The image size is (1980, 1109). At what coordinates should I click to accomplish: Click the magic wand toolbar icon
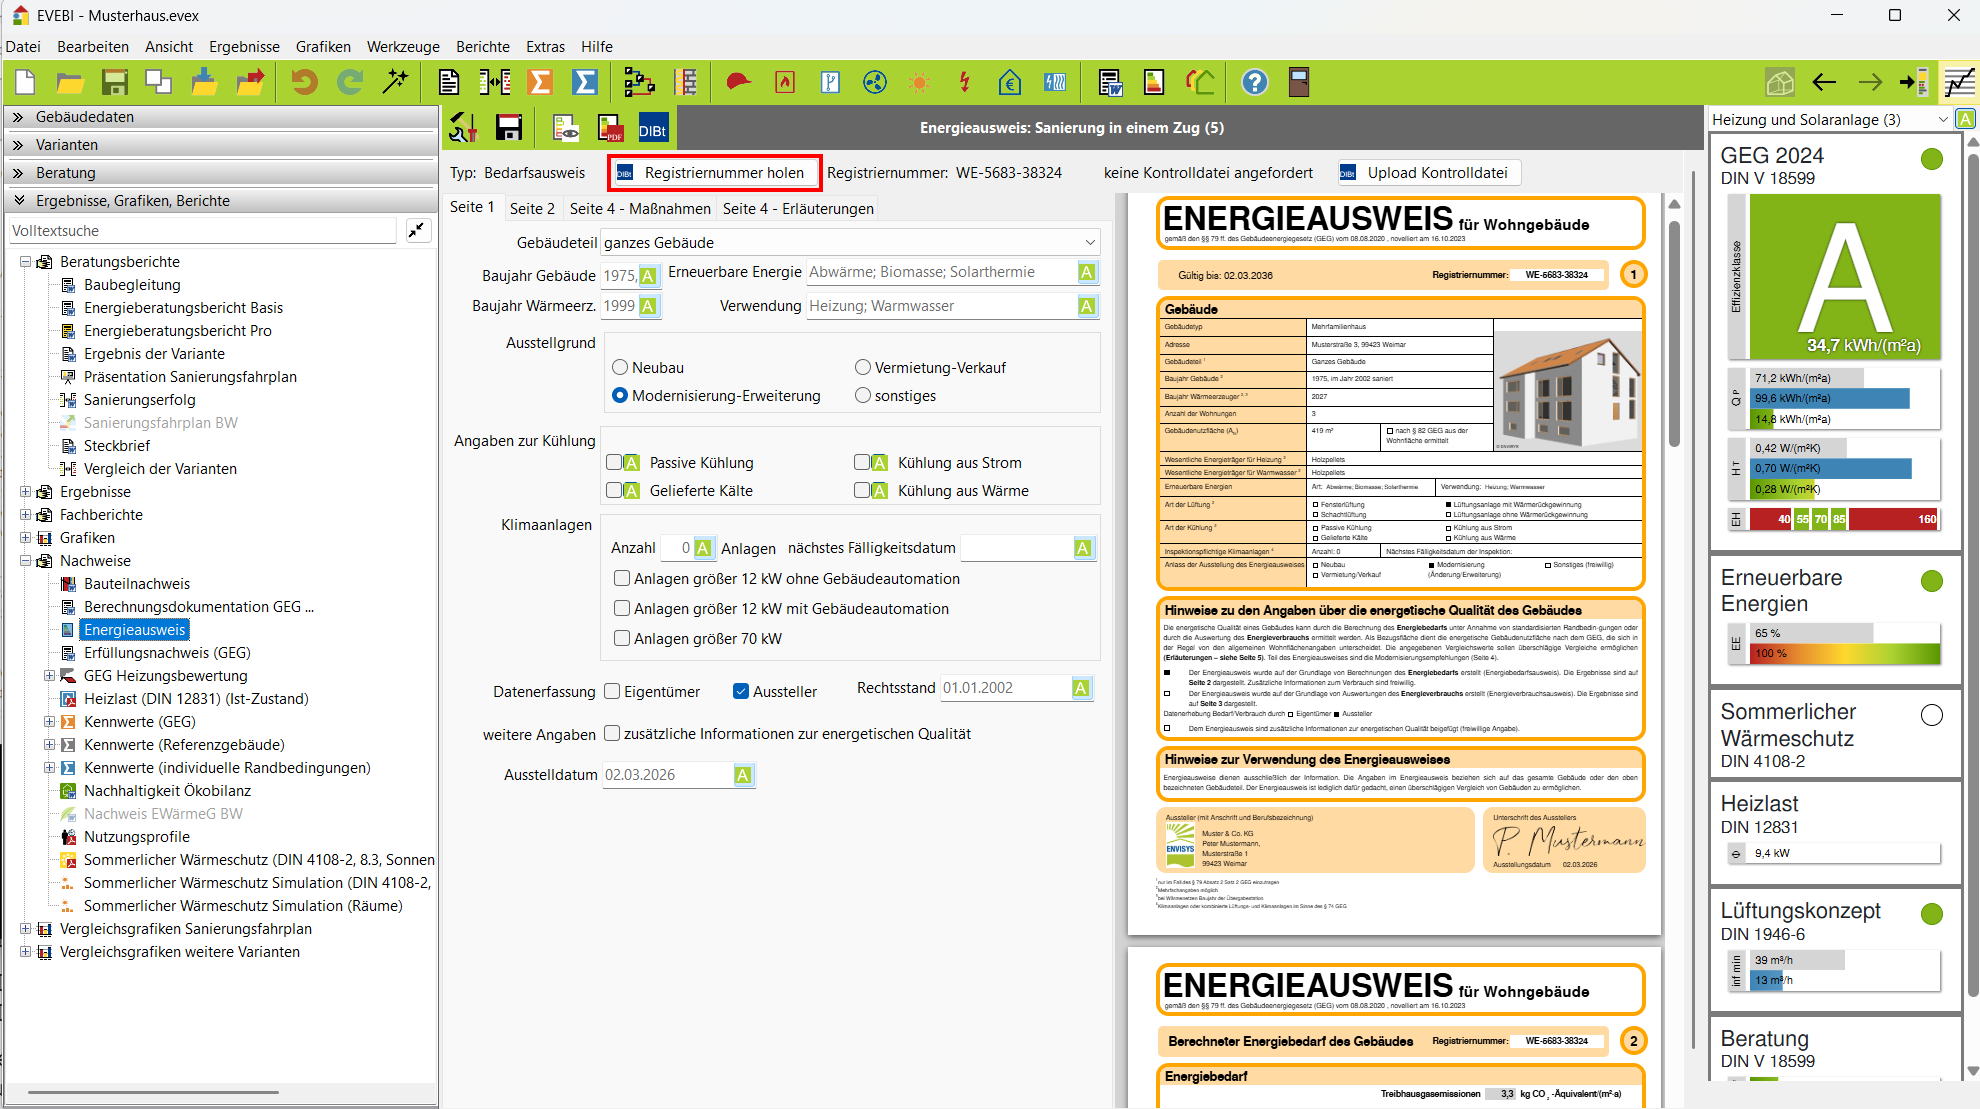point(395,82)
